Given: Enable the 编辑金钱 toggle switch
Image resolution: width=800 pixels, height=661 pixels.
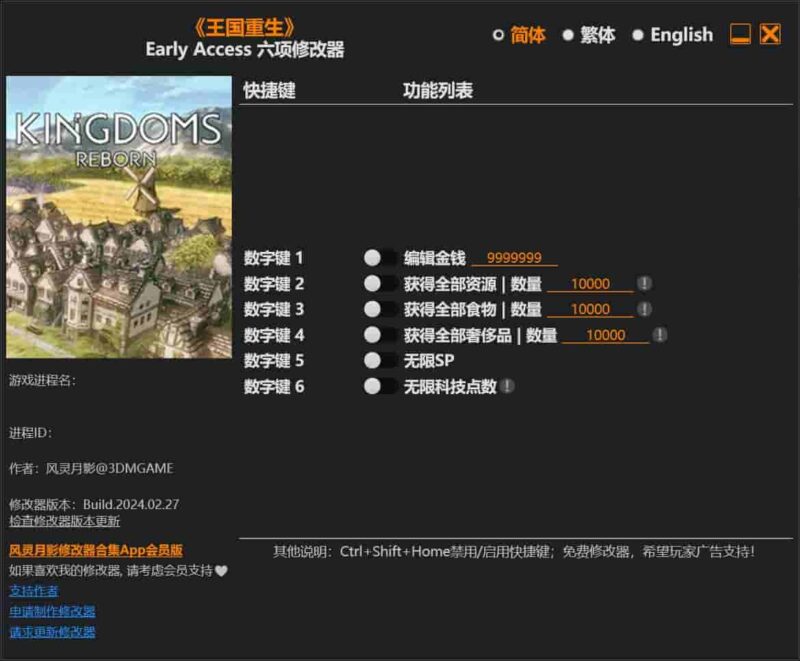Looking at the screenshot, I should 378,257.
